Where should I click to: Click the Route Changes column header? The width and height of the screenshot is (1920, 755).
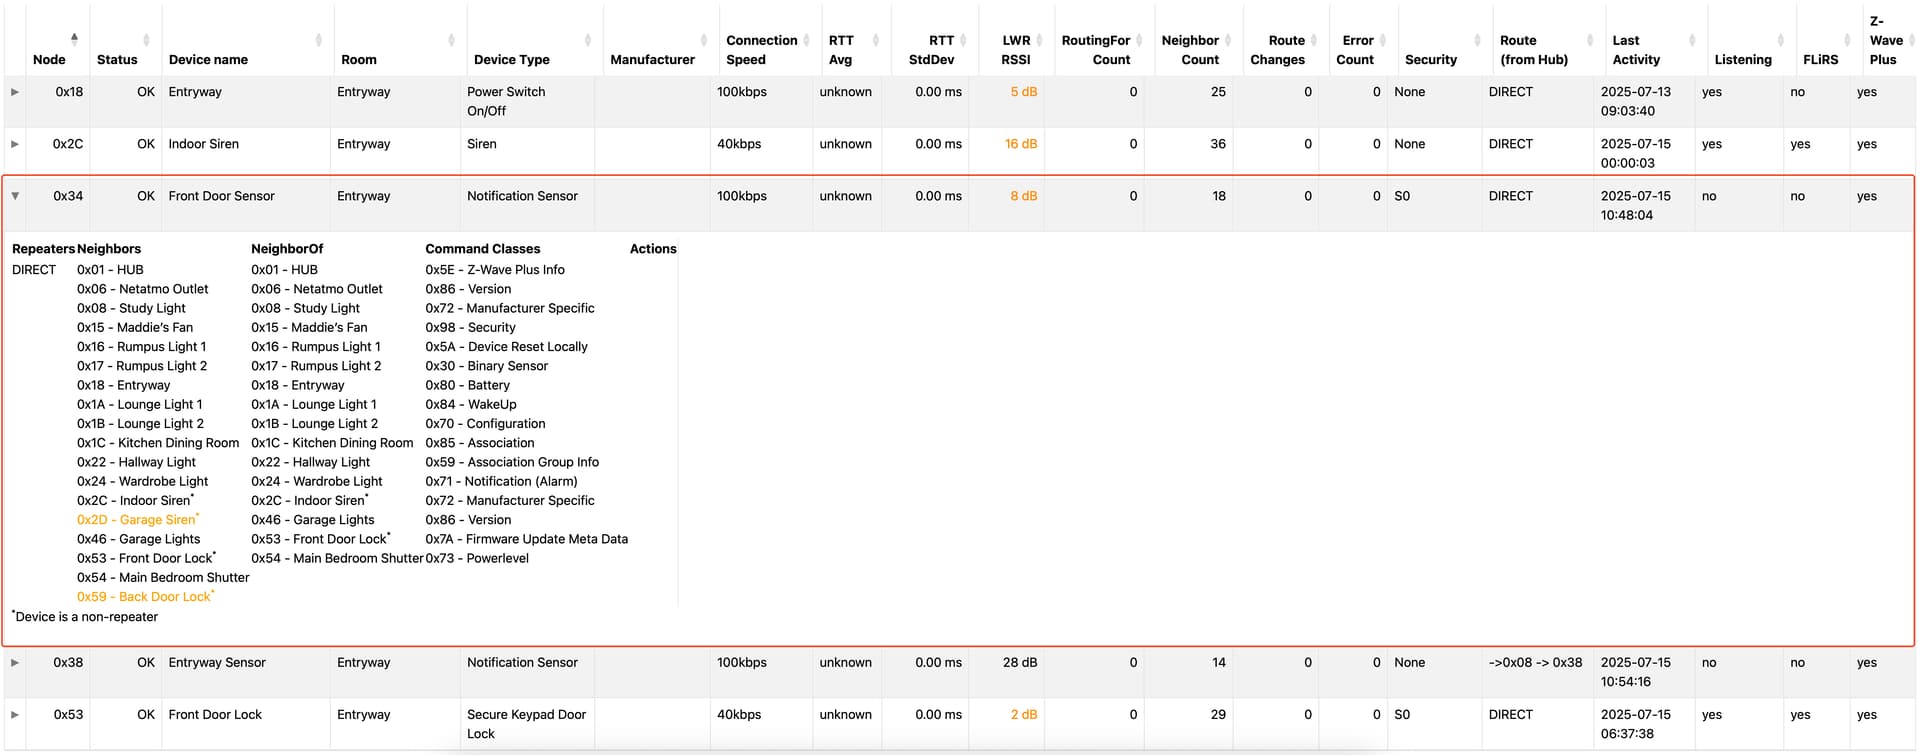pyautogui.click(x=1277, y=50)
